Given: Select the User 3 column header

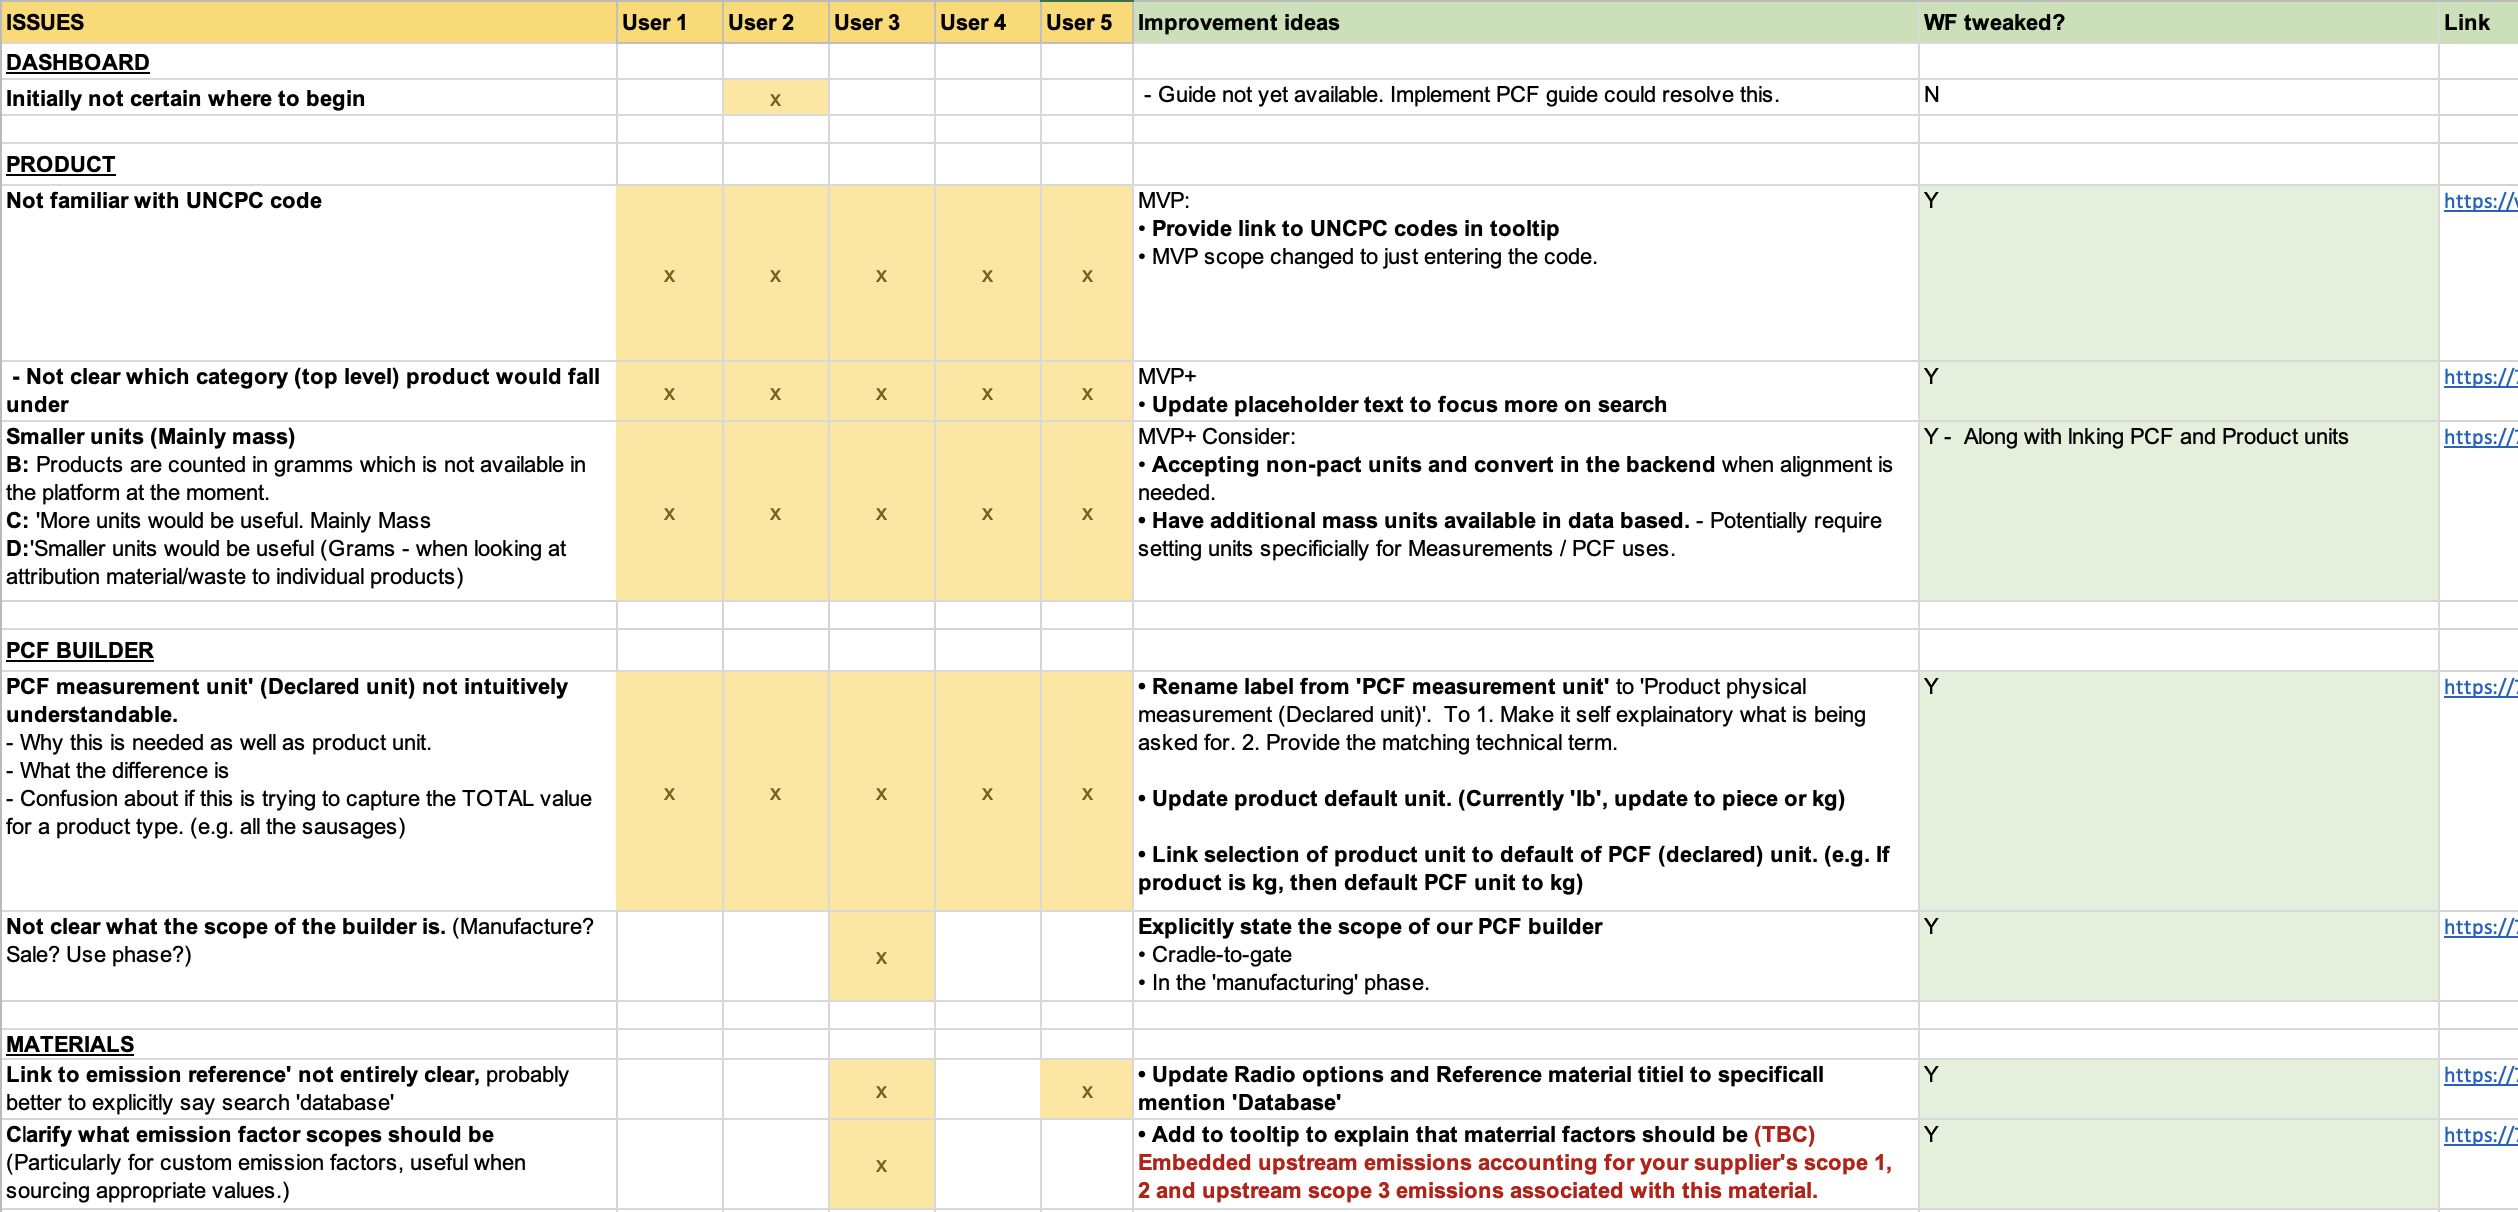Looking at the screenshot, I should click(881, 22).
